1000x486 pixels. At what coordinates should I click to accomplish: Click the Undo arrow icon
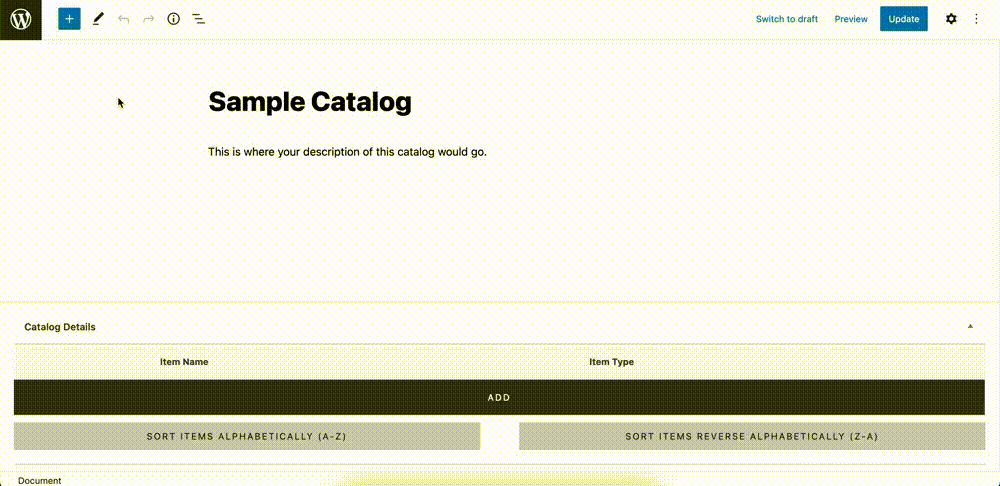(x=124, y=19)
